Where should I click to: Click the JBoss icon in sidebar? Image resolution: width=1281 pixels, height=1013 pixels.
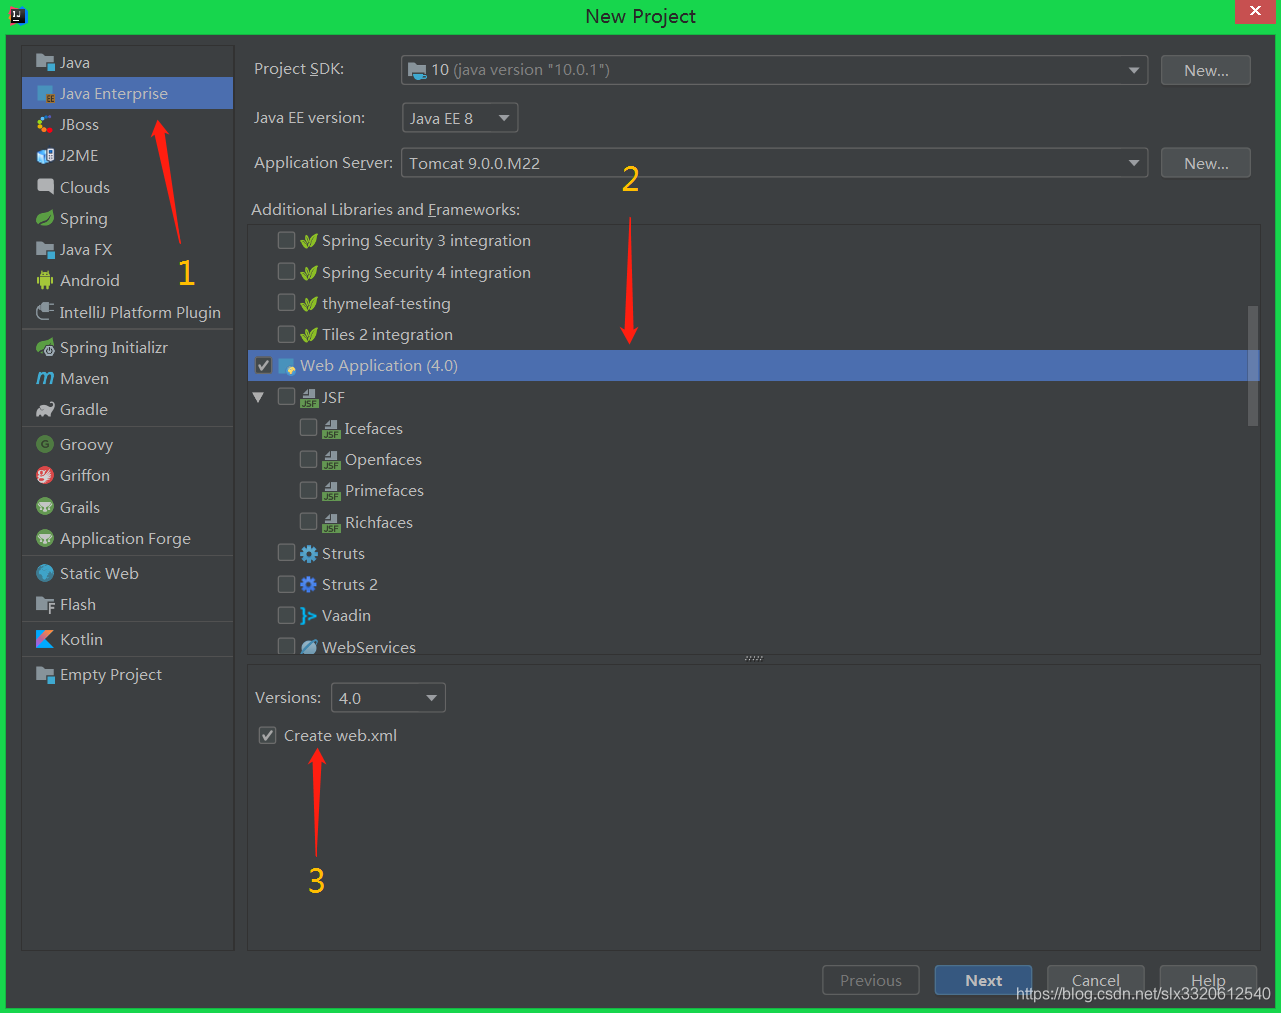click(x=45, y=124)
